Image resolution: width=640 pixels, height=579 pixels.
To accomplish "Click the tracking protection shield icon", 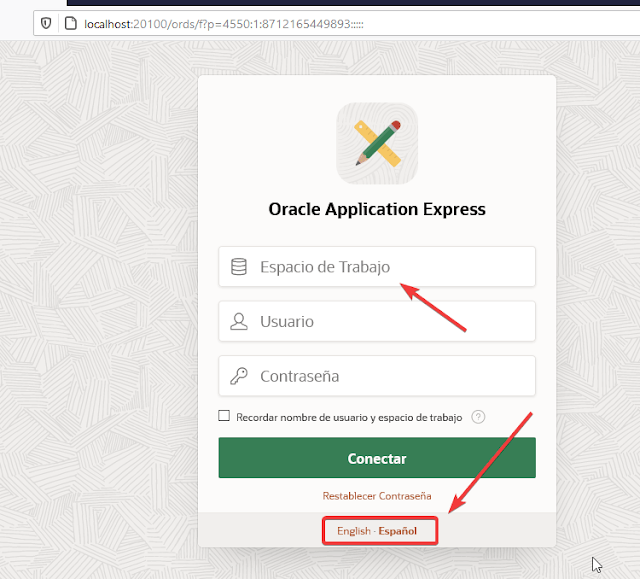I will coord(46,23).
